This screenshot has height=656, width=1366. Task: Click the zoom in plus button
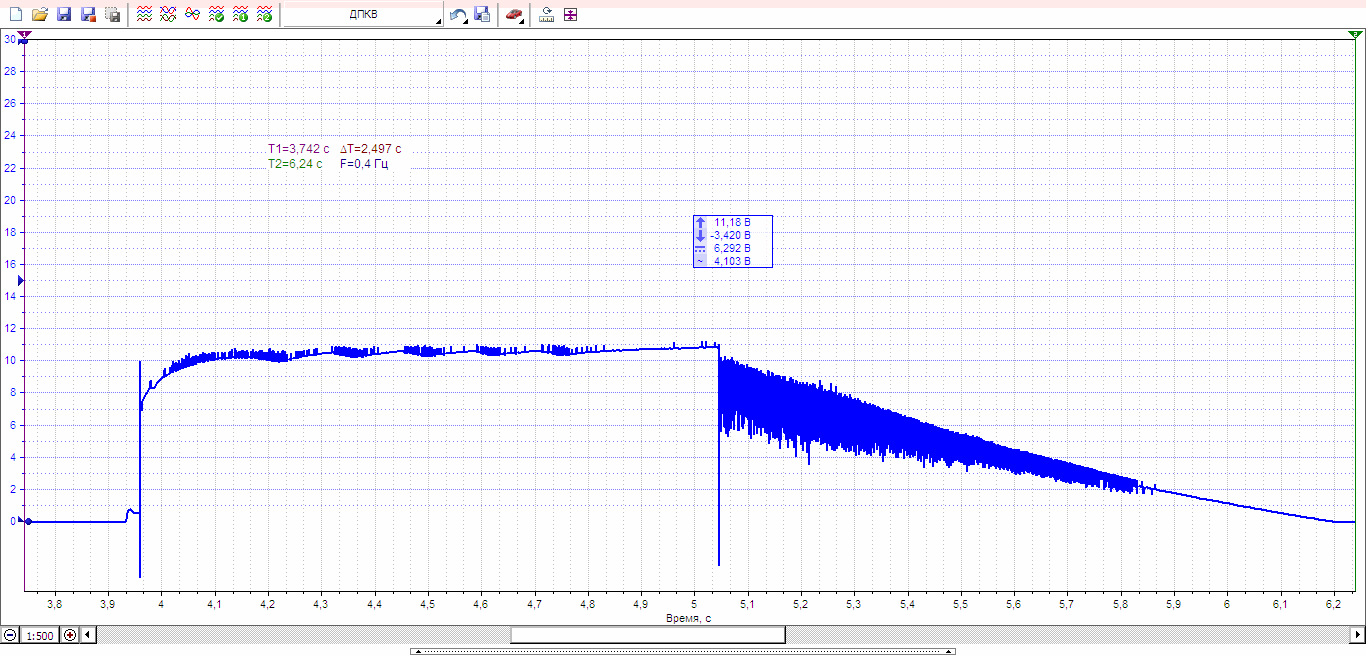coord(70,634)
